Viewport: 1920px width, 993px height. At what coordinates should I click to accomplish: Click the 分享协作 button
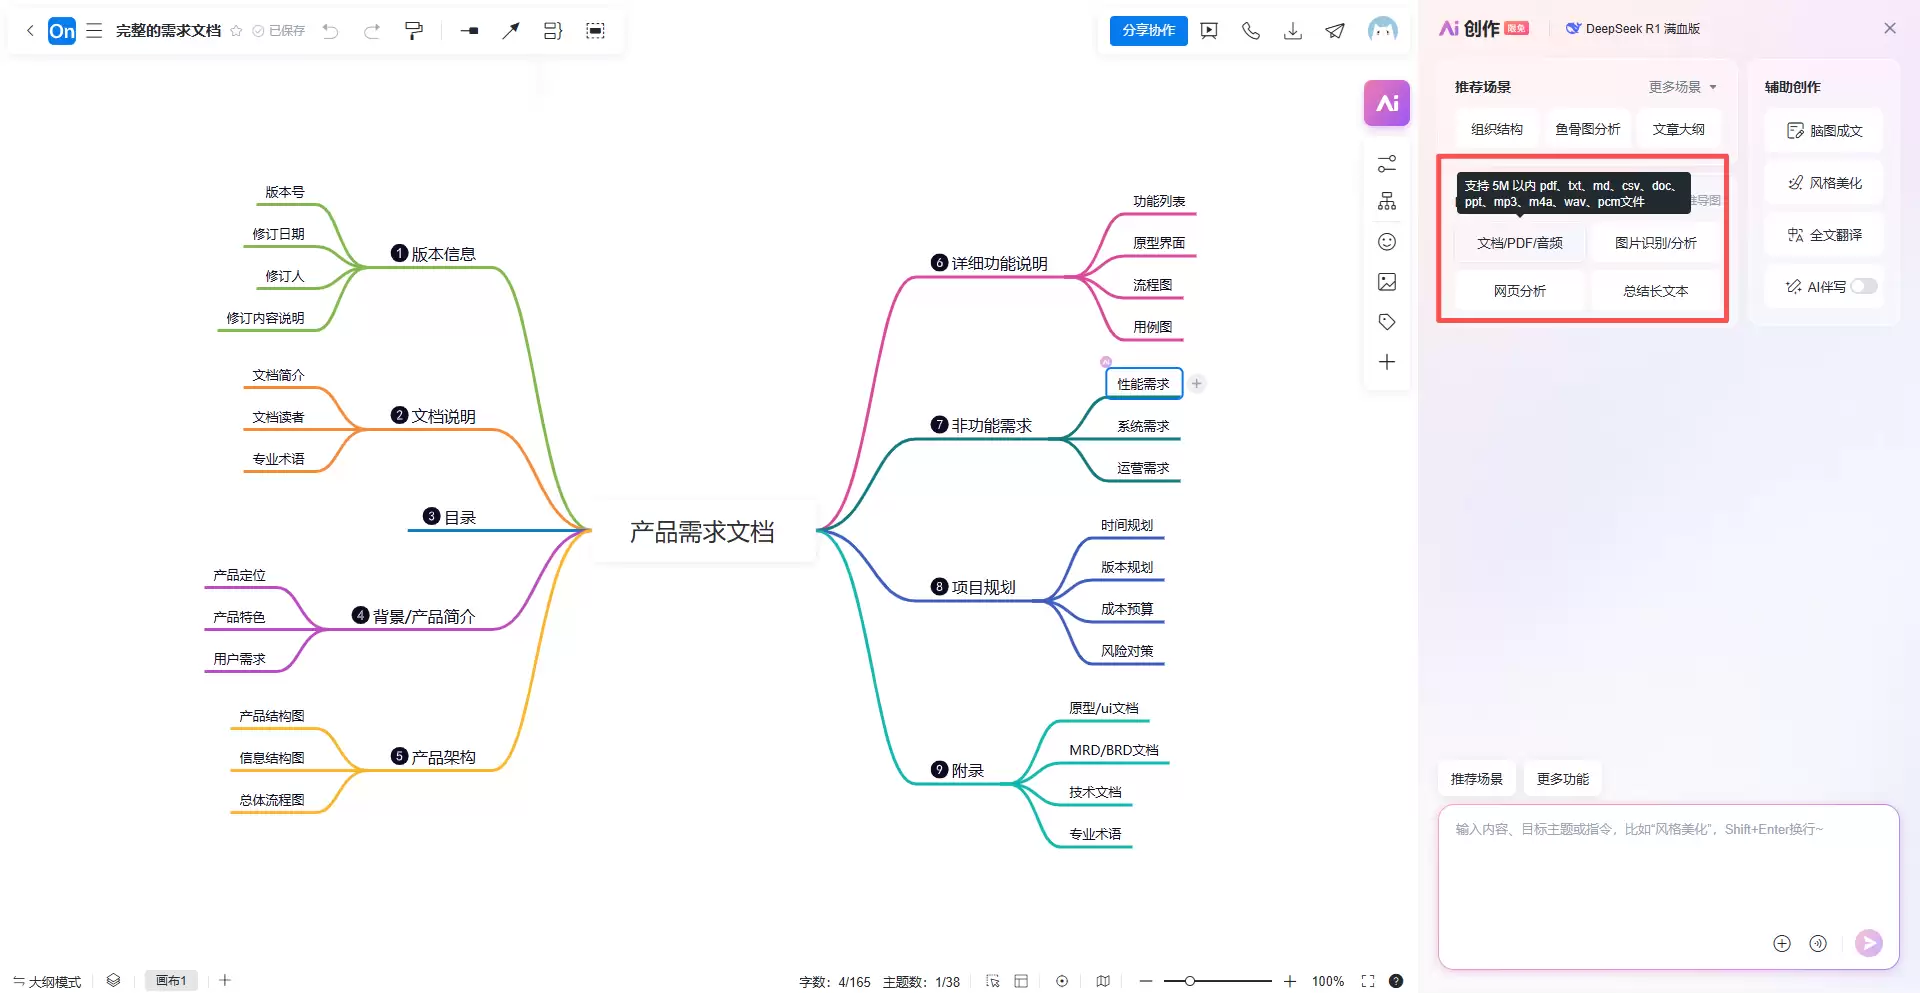point(1148,31)
